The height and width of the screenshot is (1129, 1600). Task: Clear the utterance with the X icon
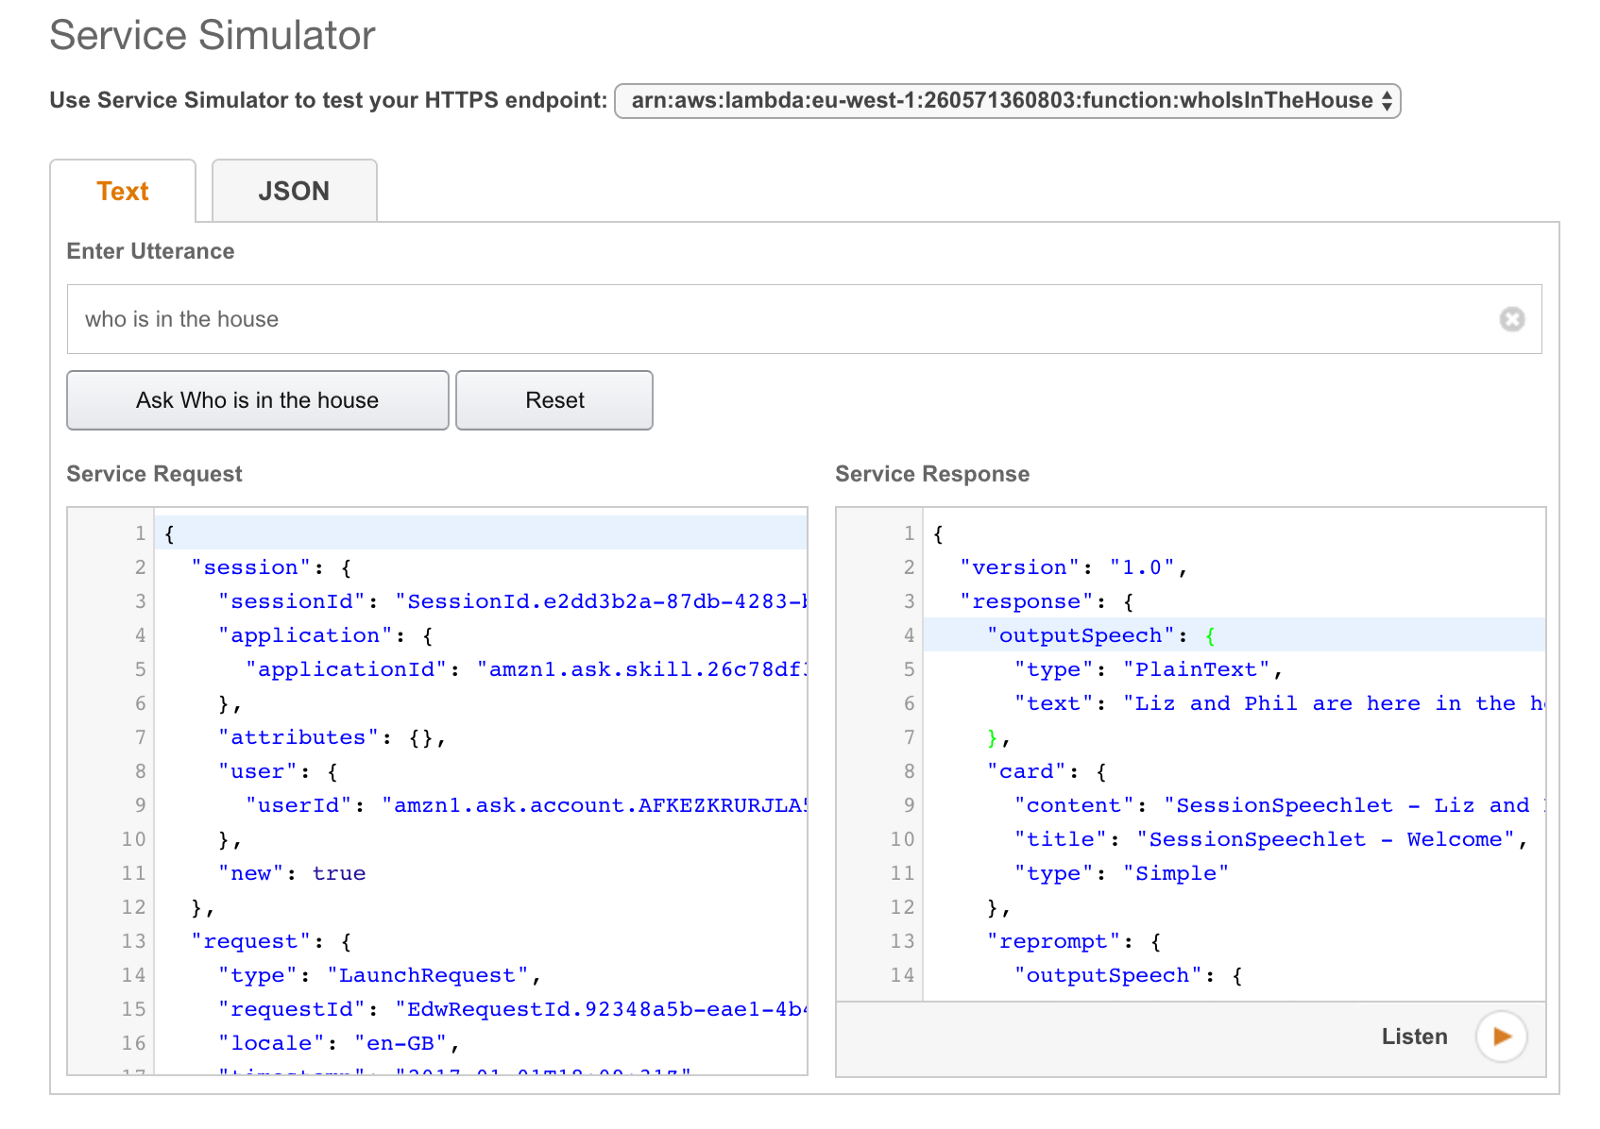(1511, 319)
